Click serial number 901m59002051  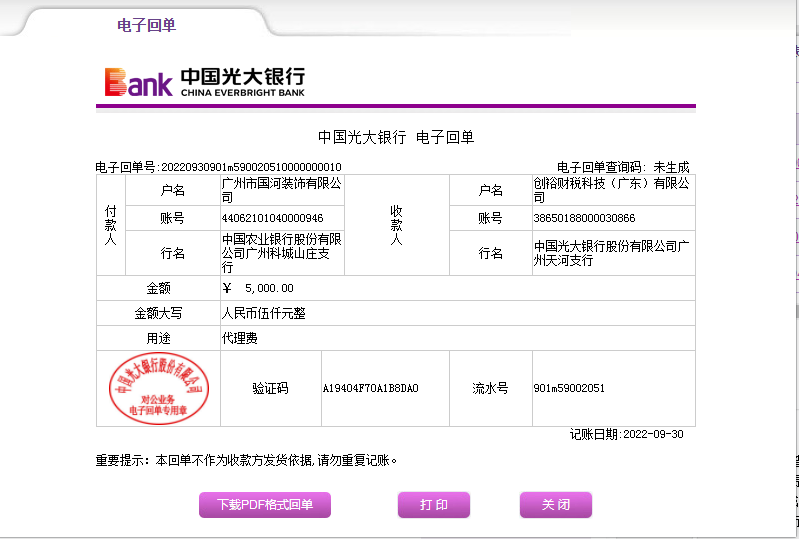coord(569,388)
